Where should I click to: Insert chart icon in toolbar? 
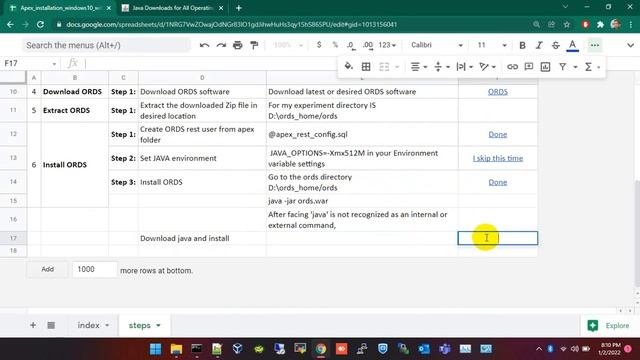click(545, 67)
